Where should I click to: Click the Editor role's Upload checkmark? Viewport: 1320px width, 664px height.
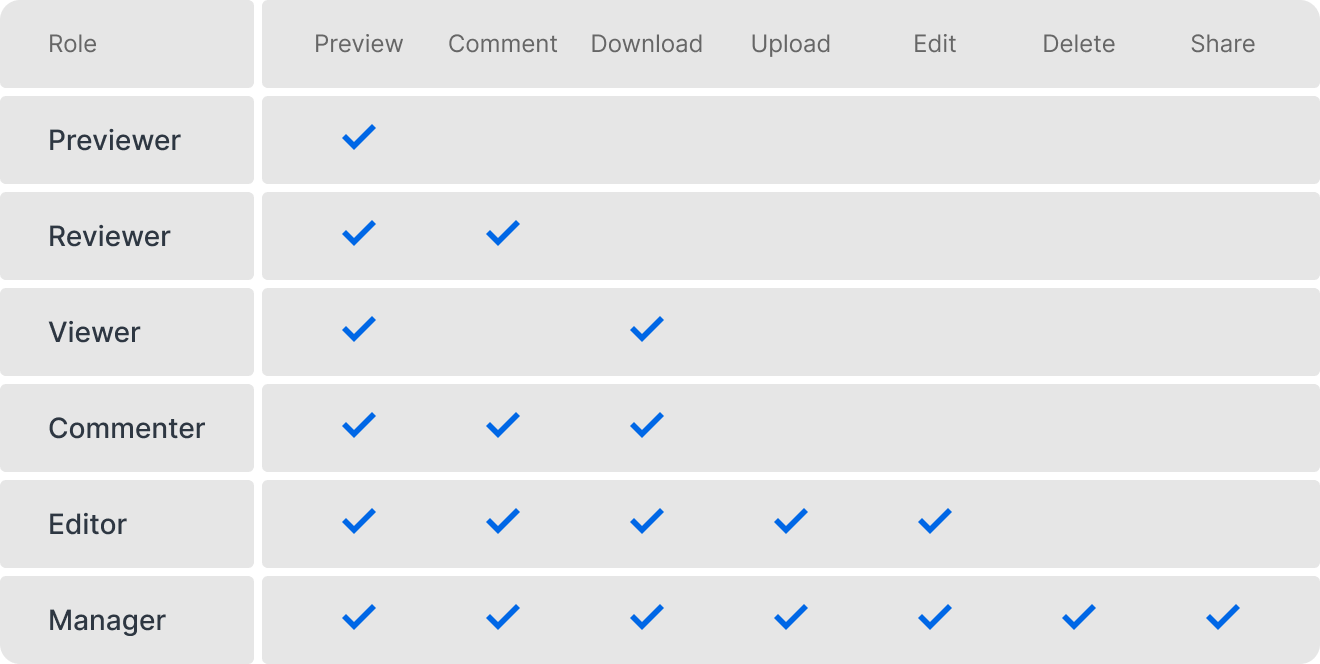tap(791, 522)
